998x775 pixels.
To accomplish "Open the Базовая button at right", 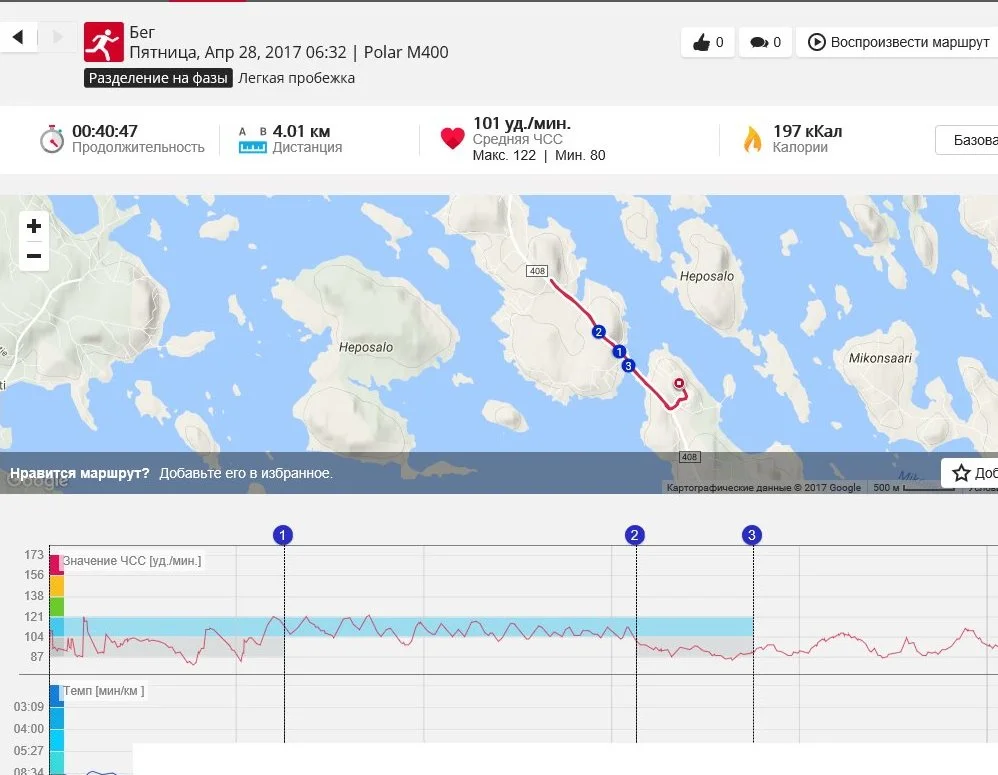I will point(967,140).
